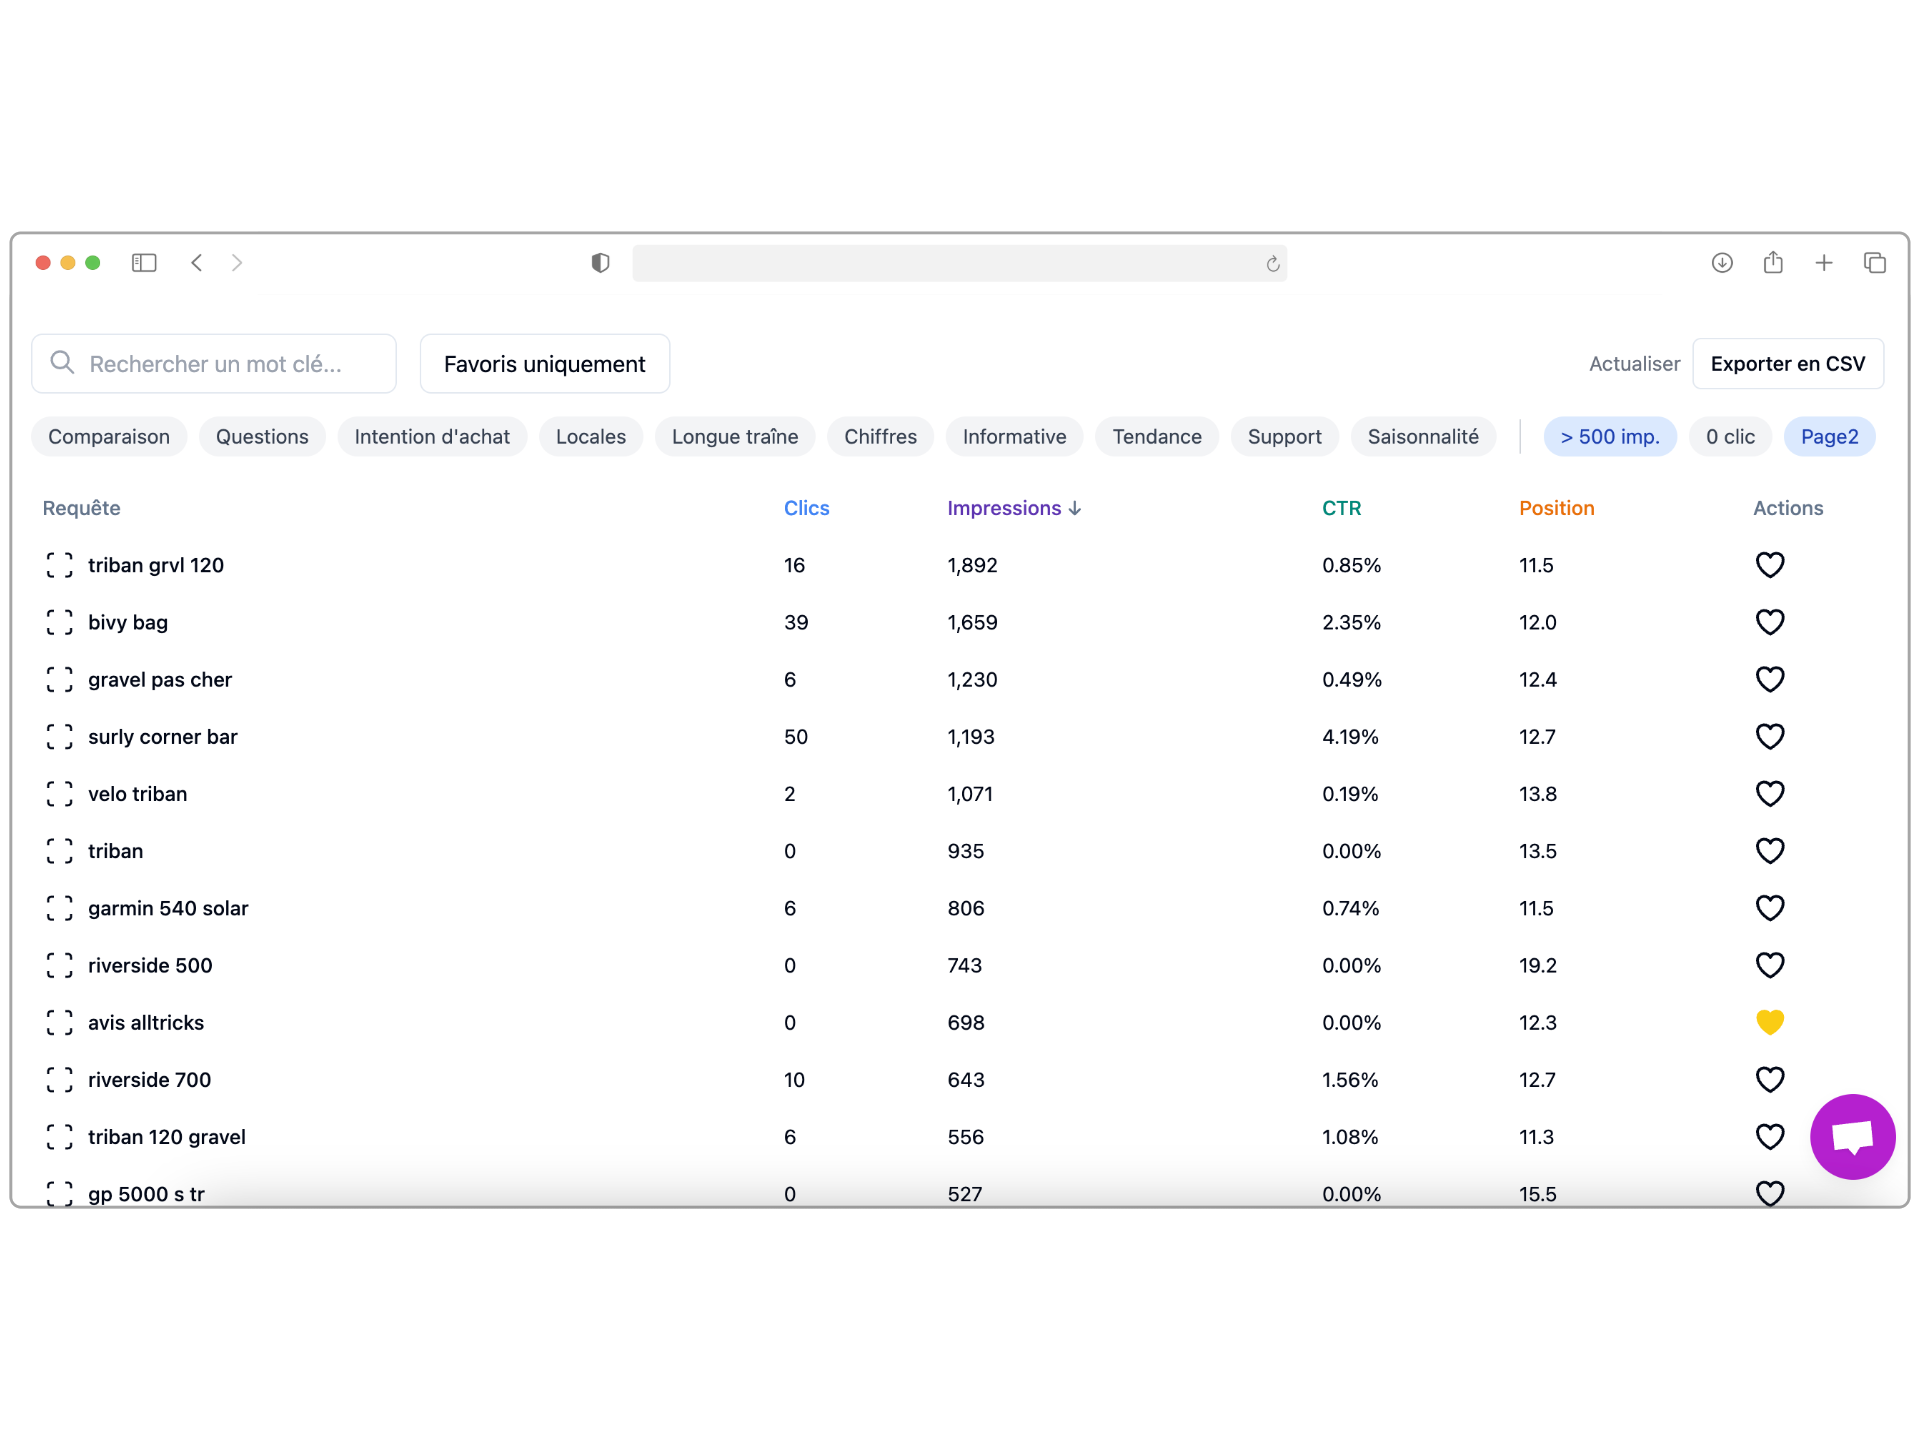
Task: Select the 'Comparaison' filter tab
Action: [x=106, y=436]
